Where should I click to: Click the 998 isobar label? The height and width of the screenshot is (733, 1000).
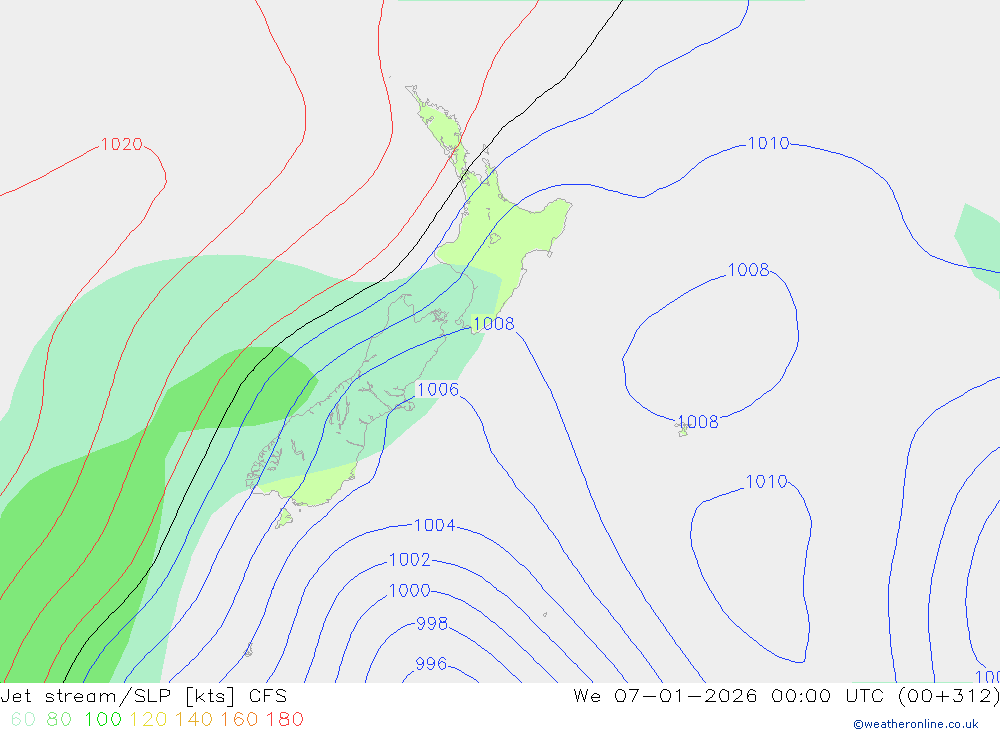click(432, 623)
